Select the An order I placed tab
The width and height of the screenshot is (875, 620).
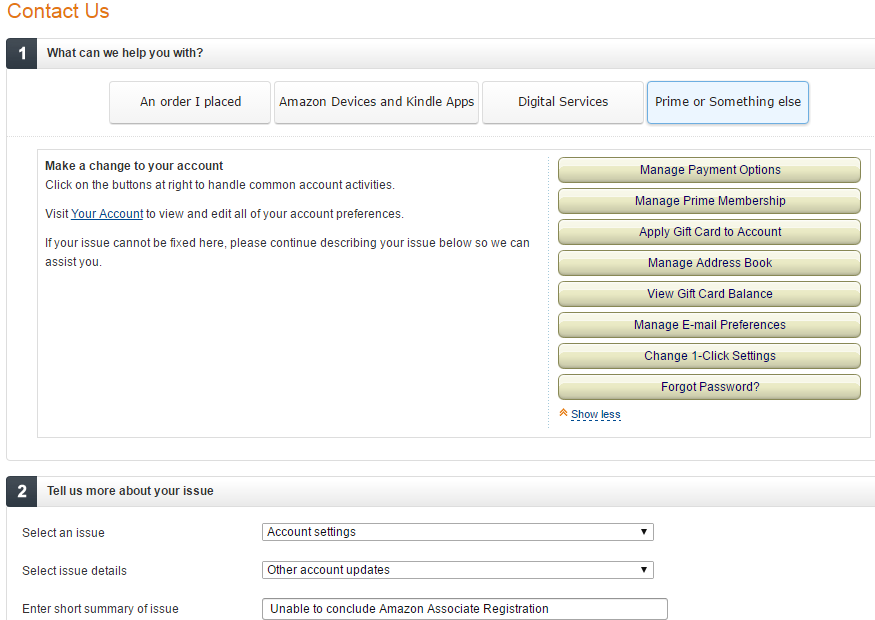pyautogui.click(x=190, y=102)
